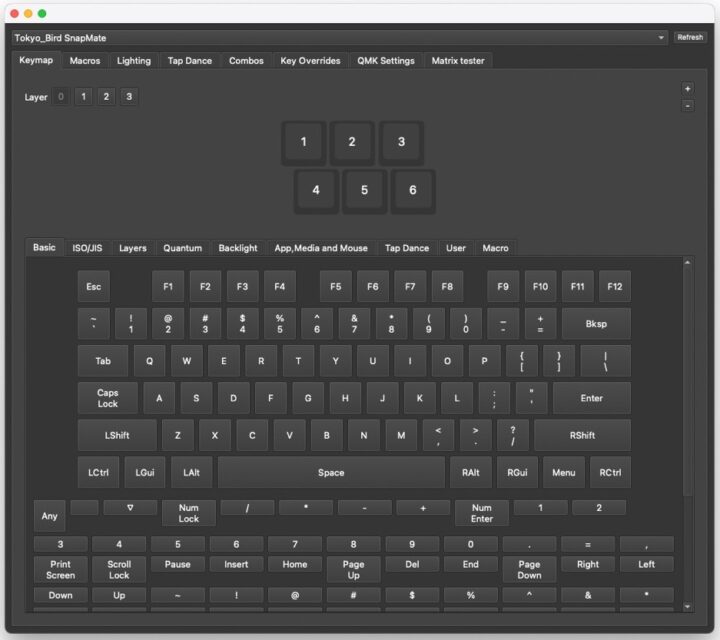
Task: Switch to layer 2
Action: [105, 97]
